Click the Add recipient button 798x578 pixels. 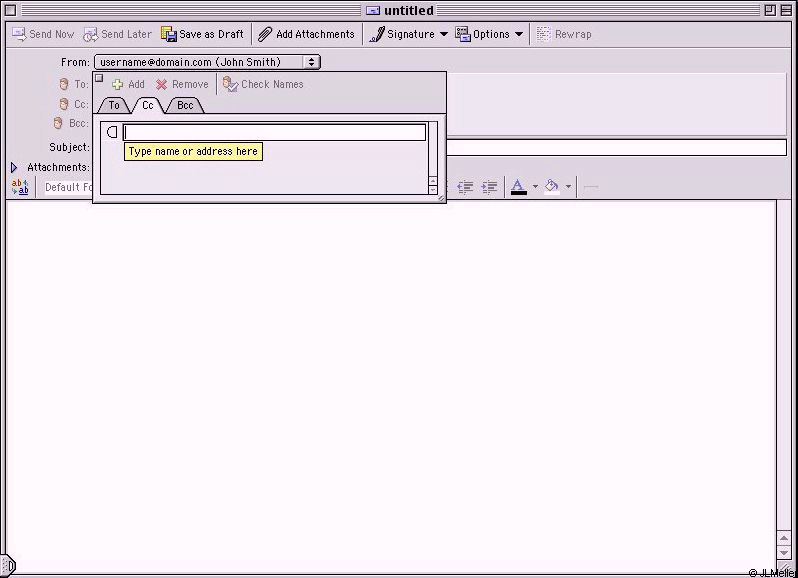tap(128, 84)
